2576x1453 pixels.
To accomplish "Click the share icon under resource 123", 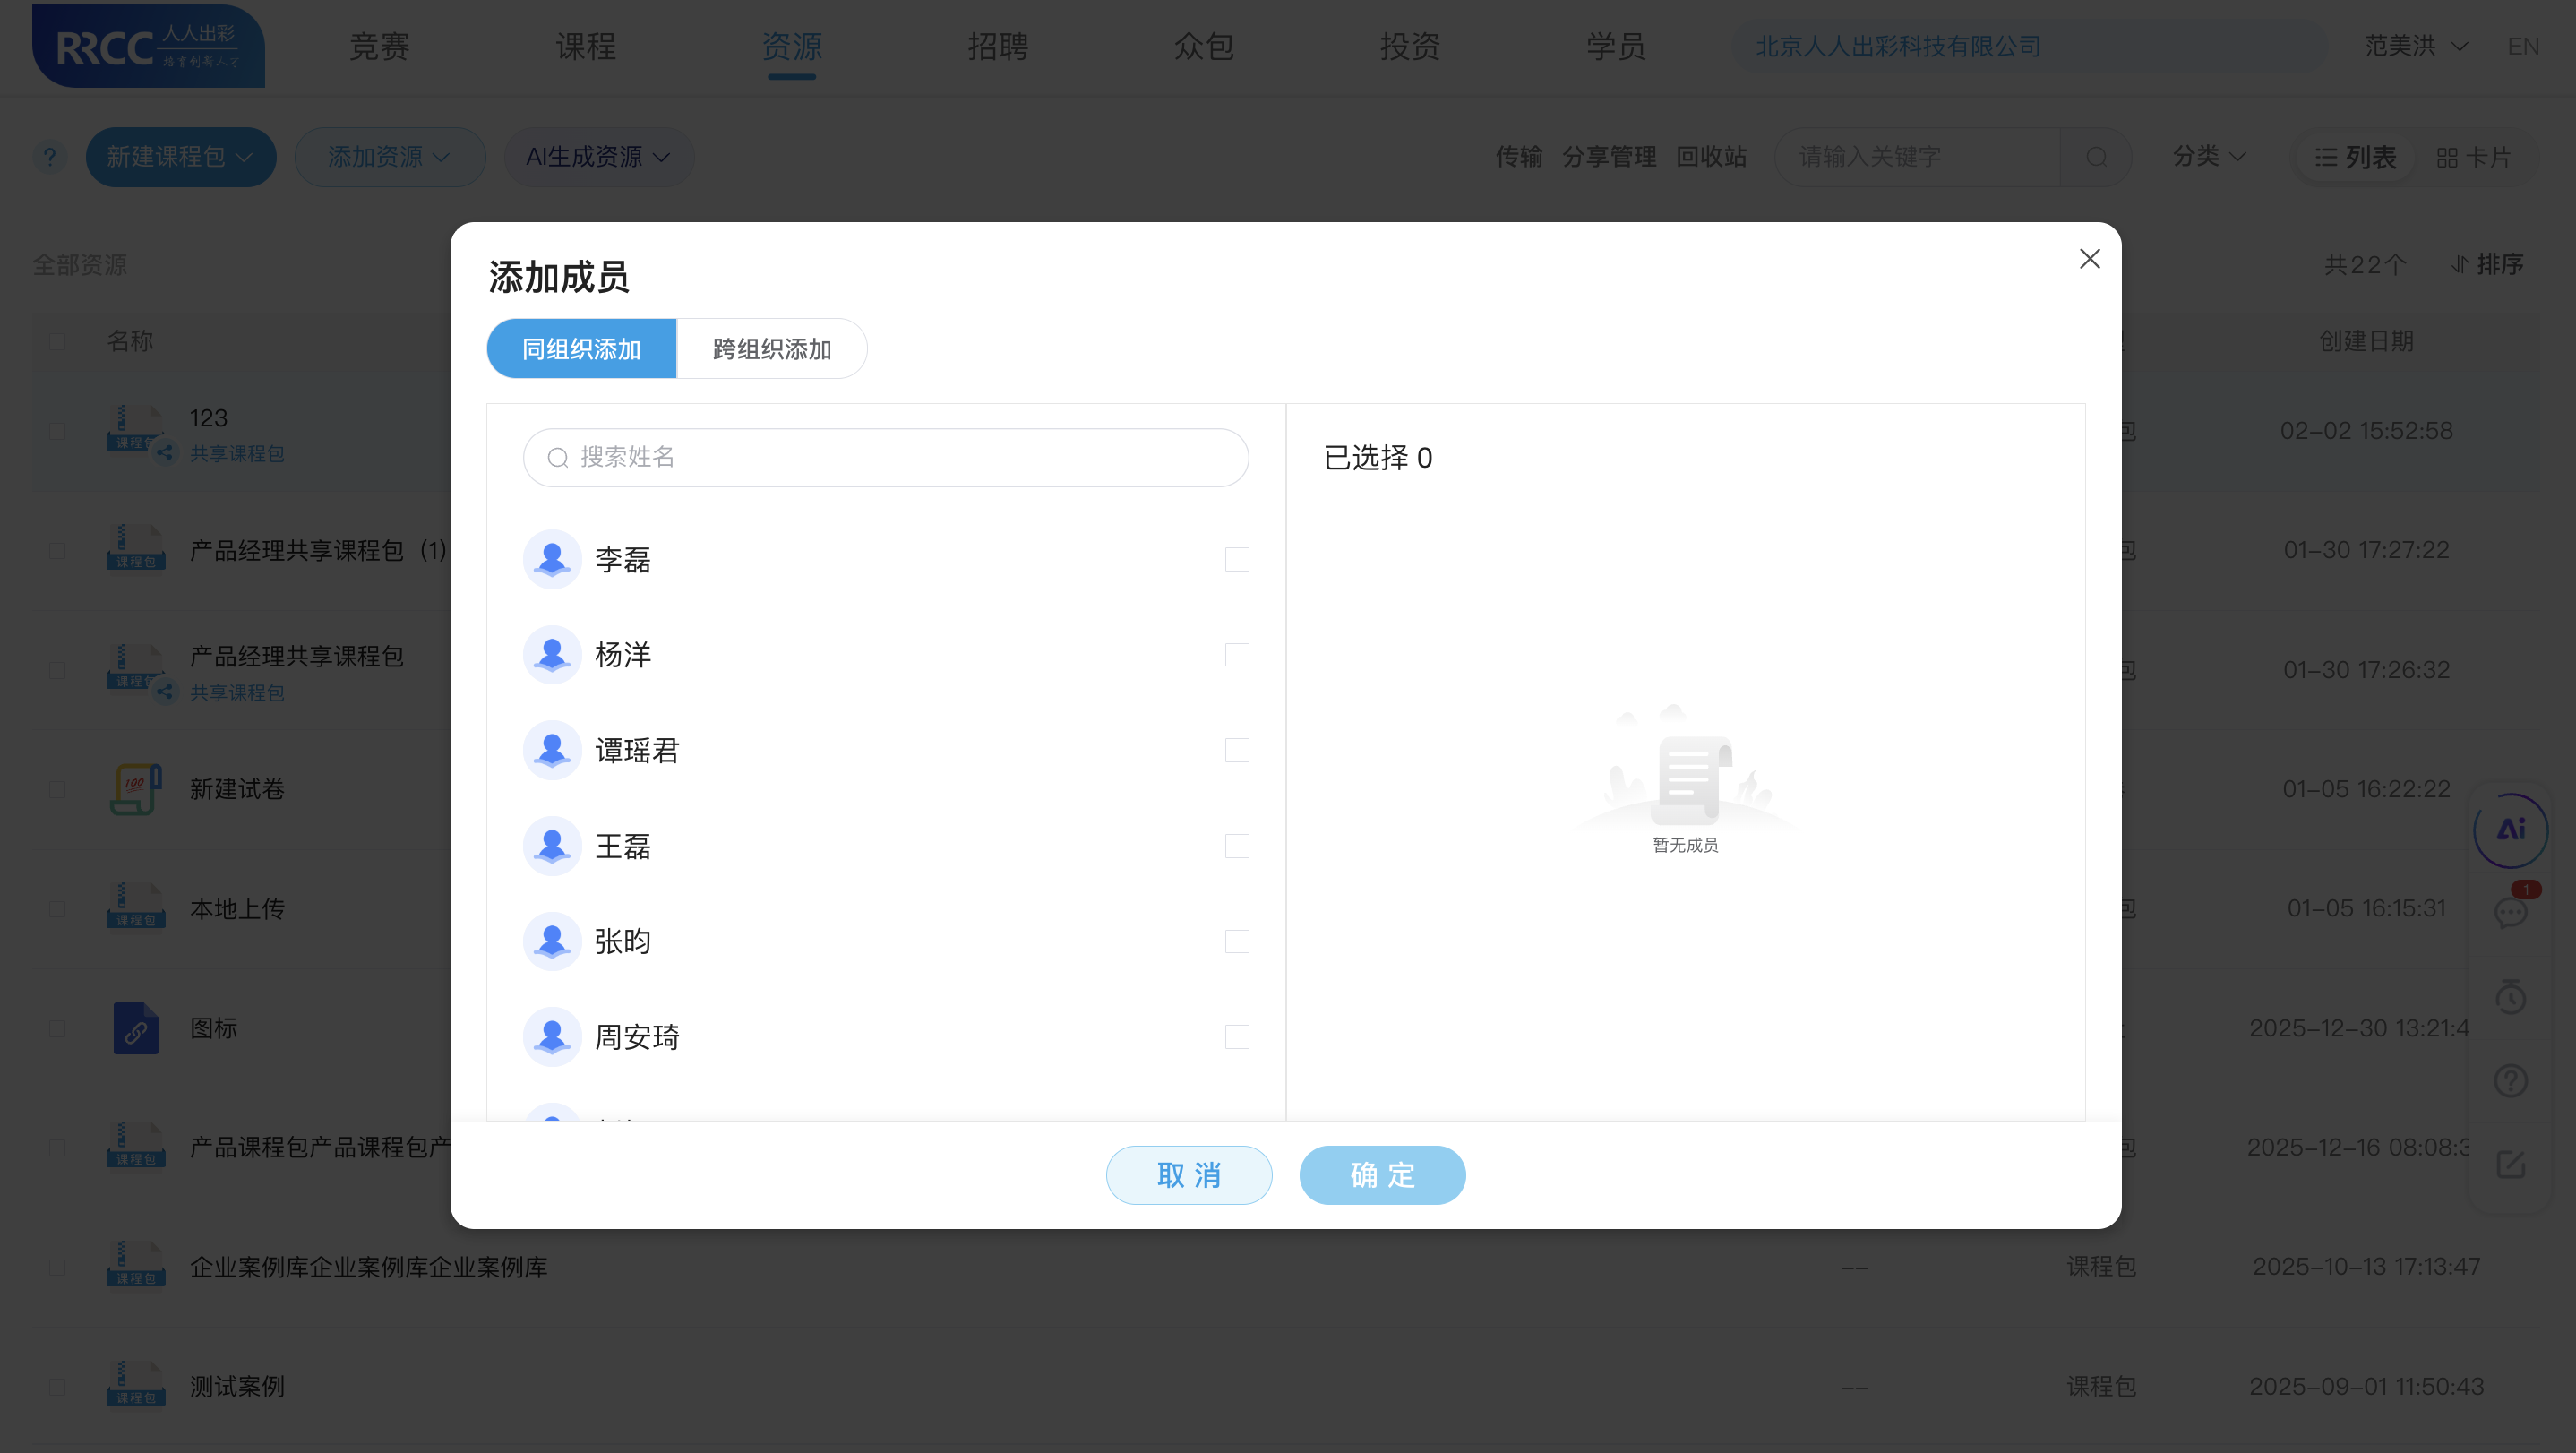I will click(x=165, y=455).
